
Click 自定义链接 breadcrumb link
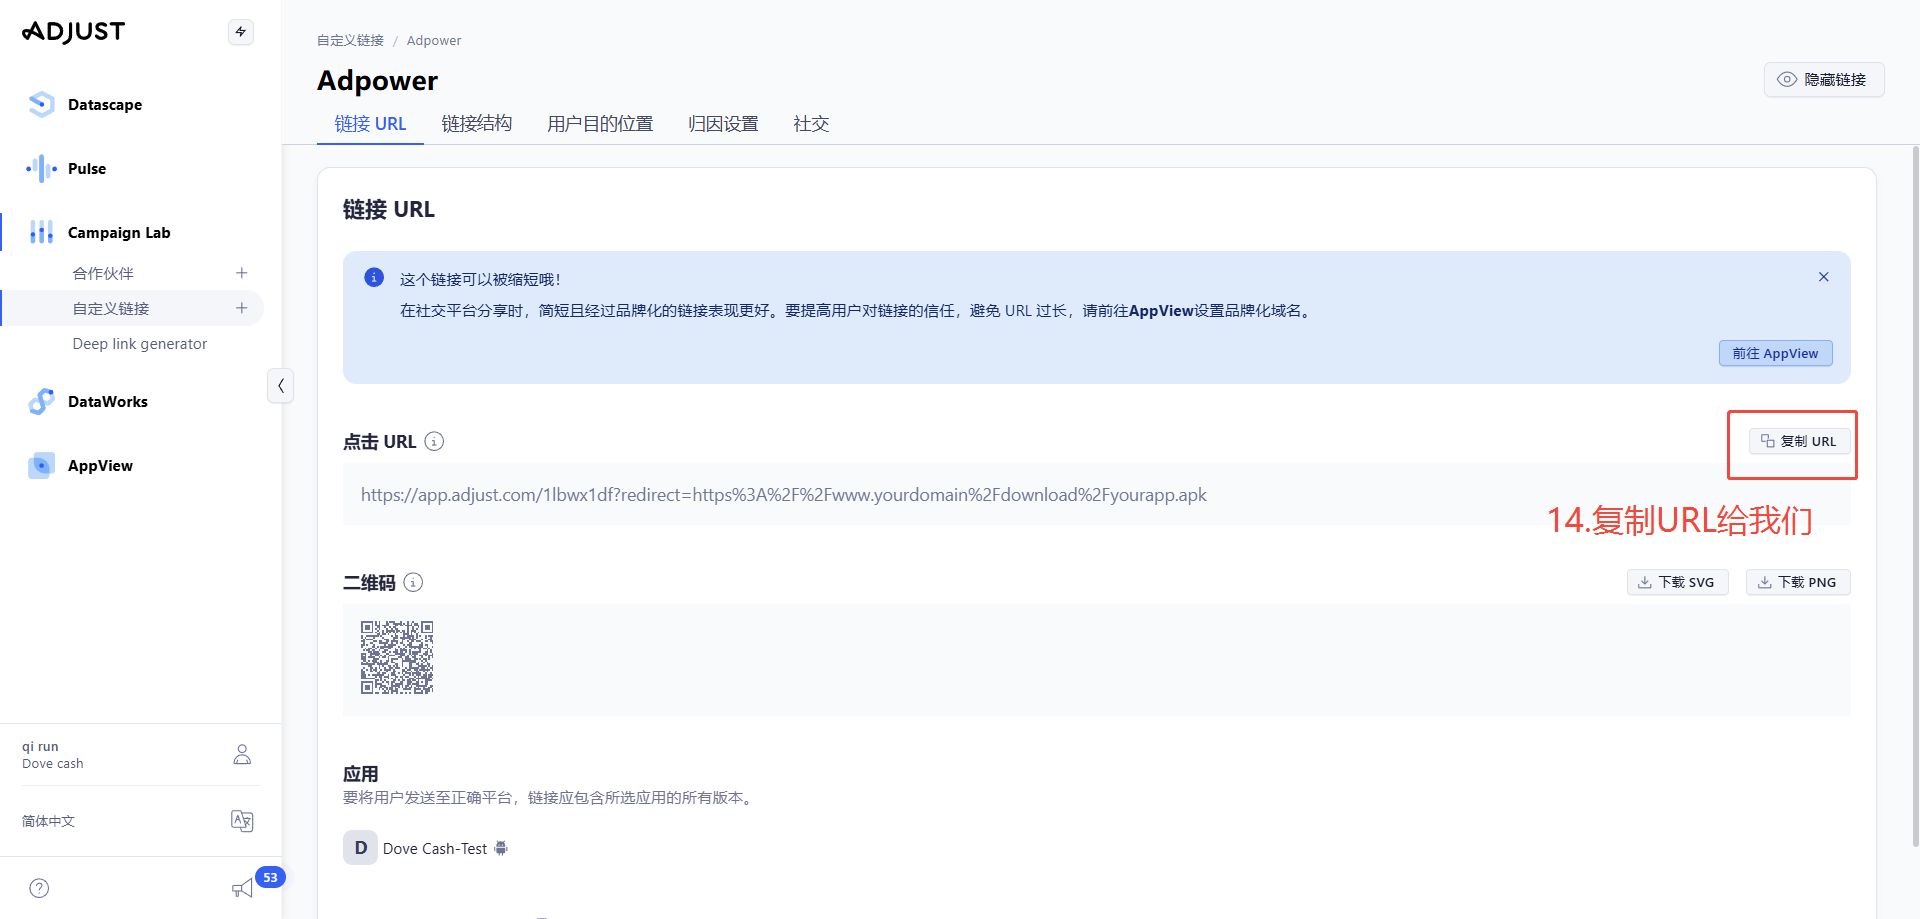pos(350,40)
